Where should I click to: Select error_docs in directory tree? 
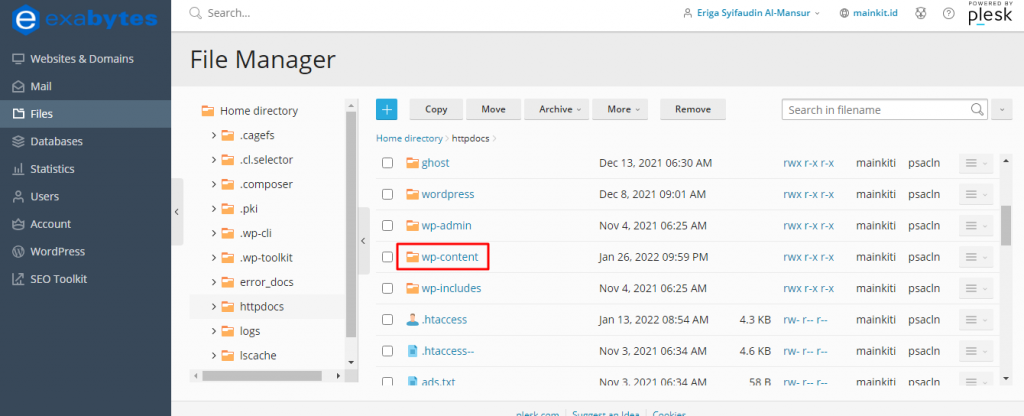click(x=267, y=282)
